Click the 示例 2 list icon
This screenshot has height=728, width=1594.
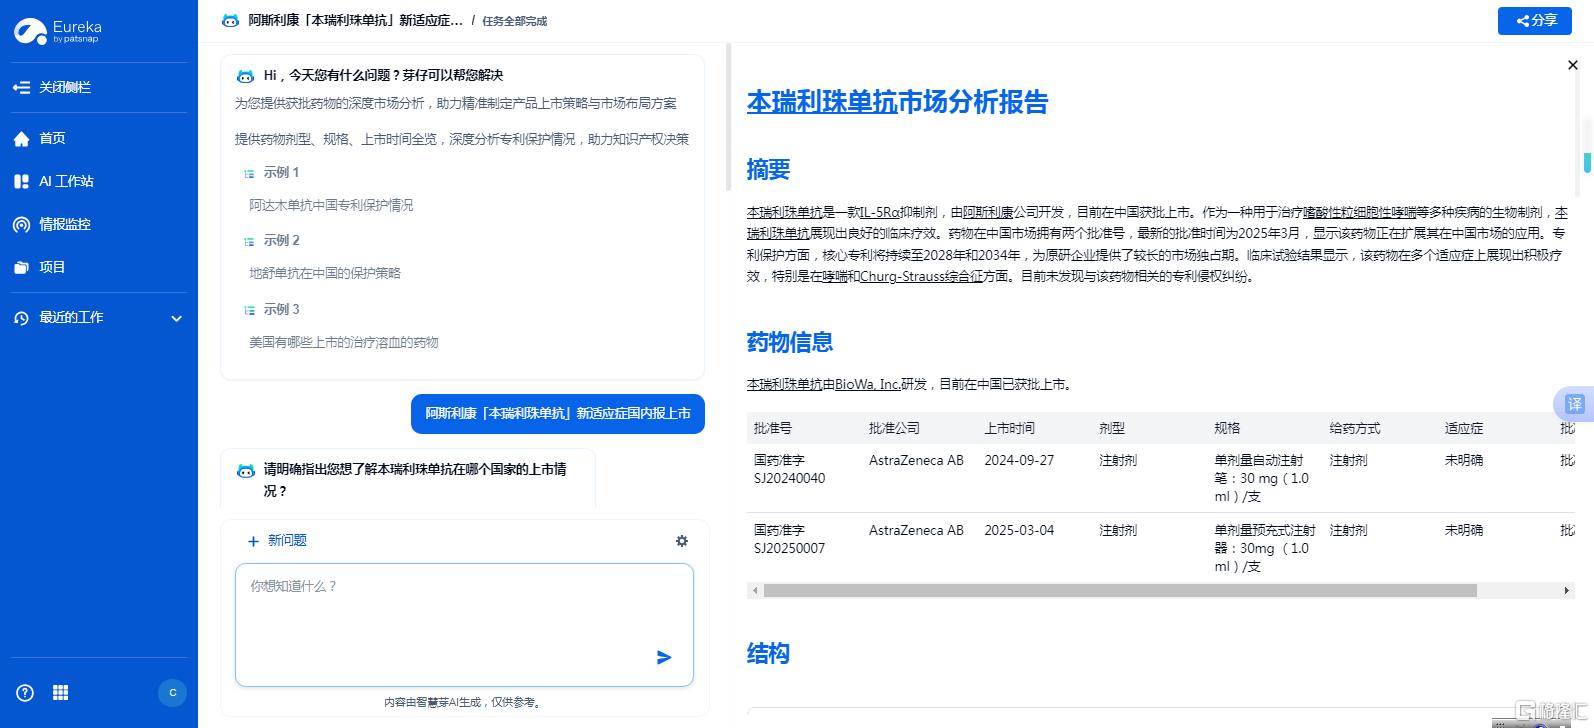[x=249, y=241]
